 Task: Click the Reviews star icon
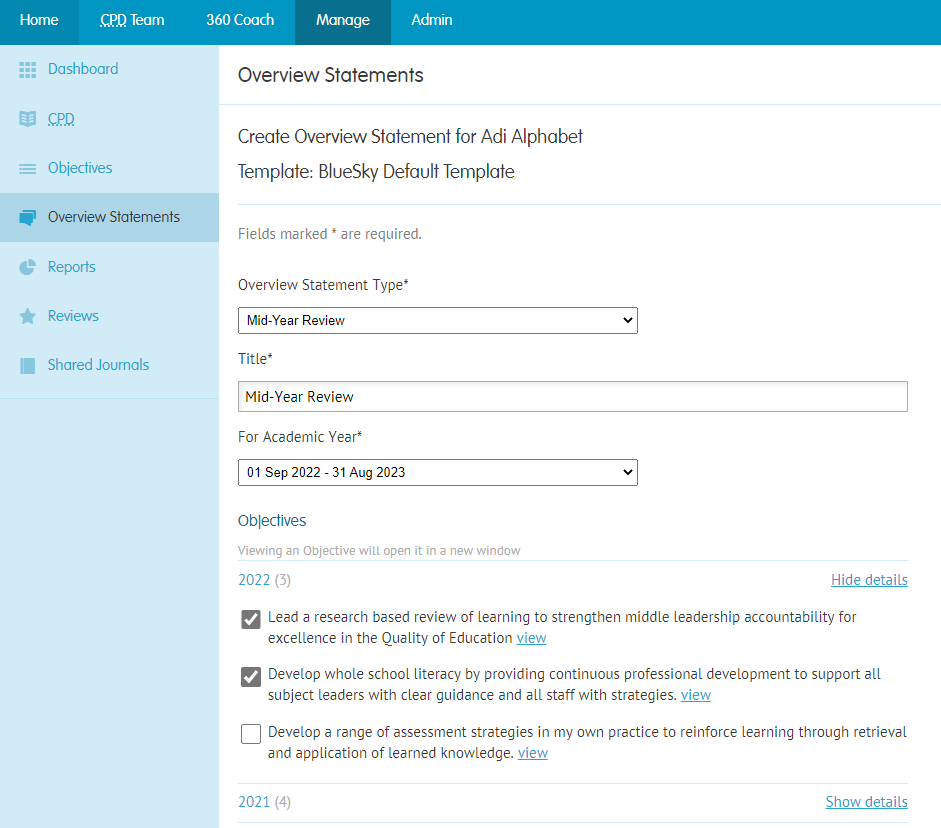point(28,316)
